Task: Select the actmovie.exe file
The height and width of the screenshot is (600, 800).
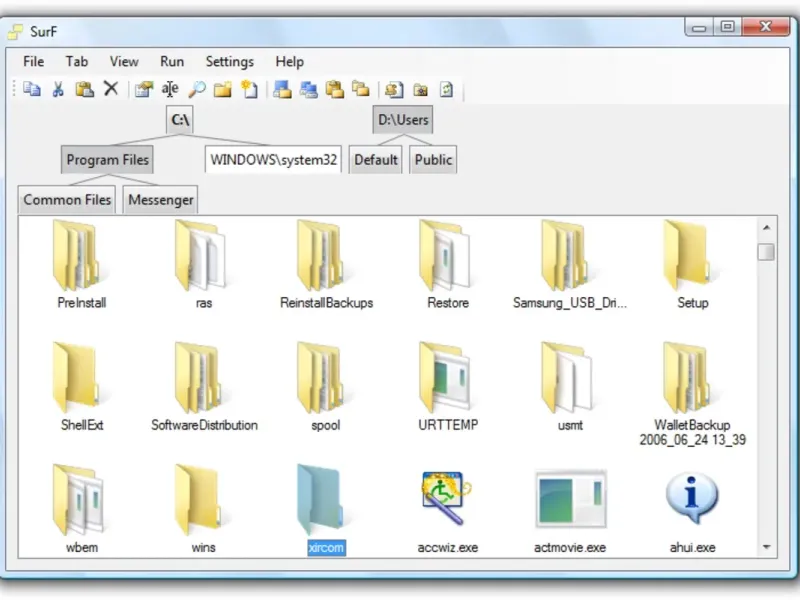Action: [570, 512]
